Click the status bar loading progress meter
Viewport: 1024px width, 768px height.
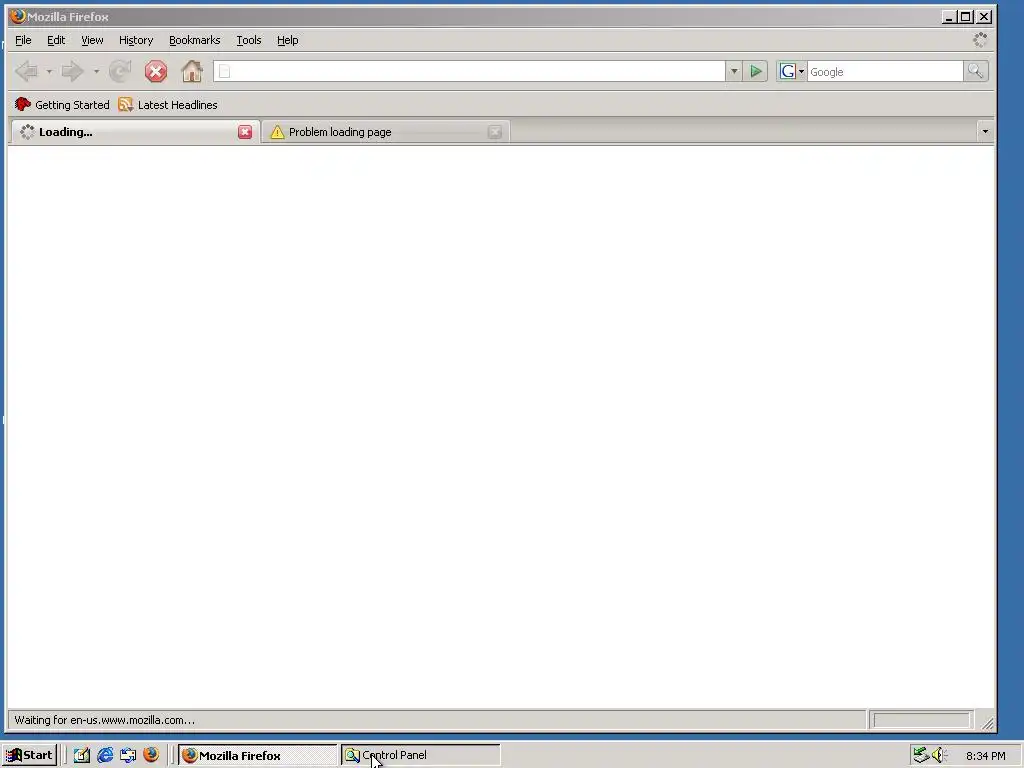[x=921, y=720]
